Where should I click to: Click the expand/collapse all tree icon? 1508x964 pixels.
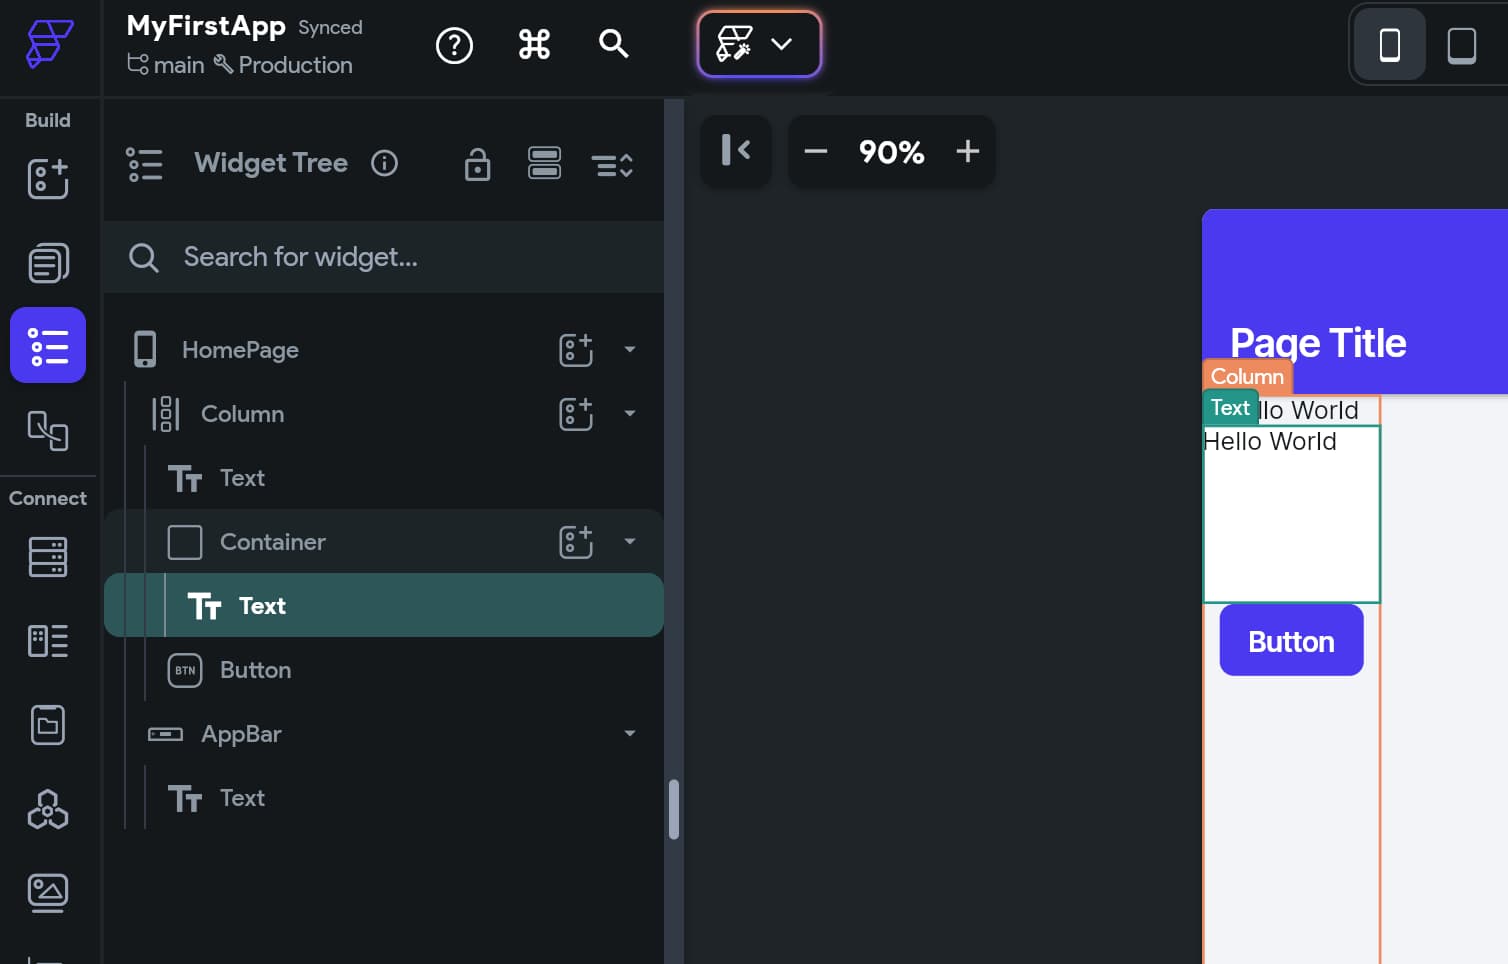(x=612, y=165)
